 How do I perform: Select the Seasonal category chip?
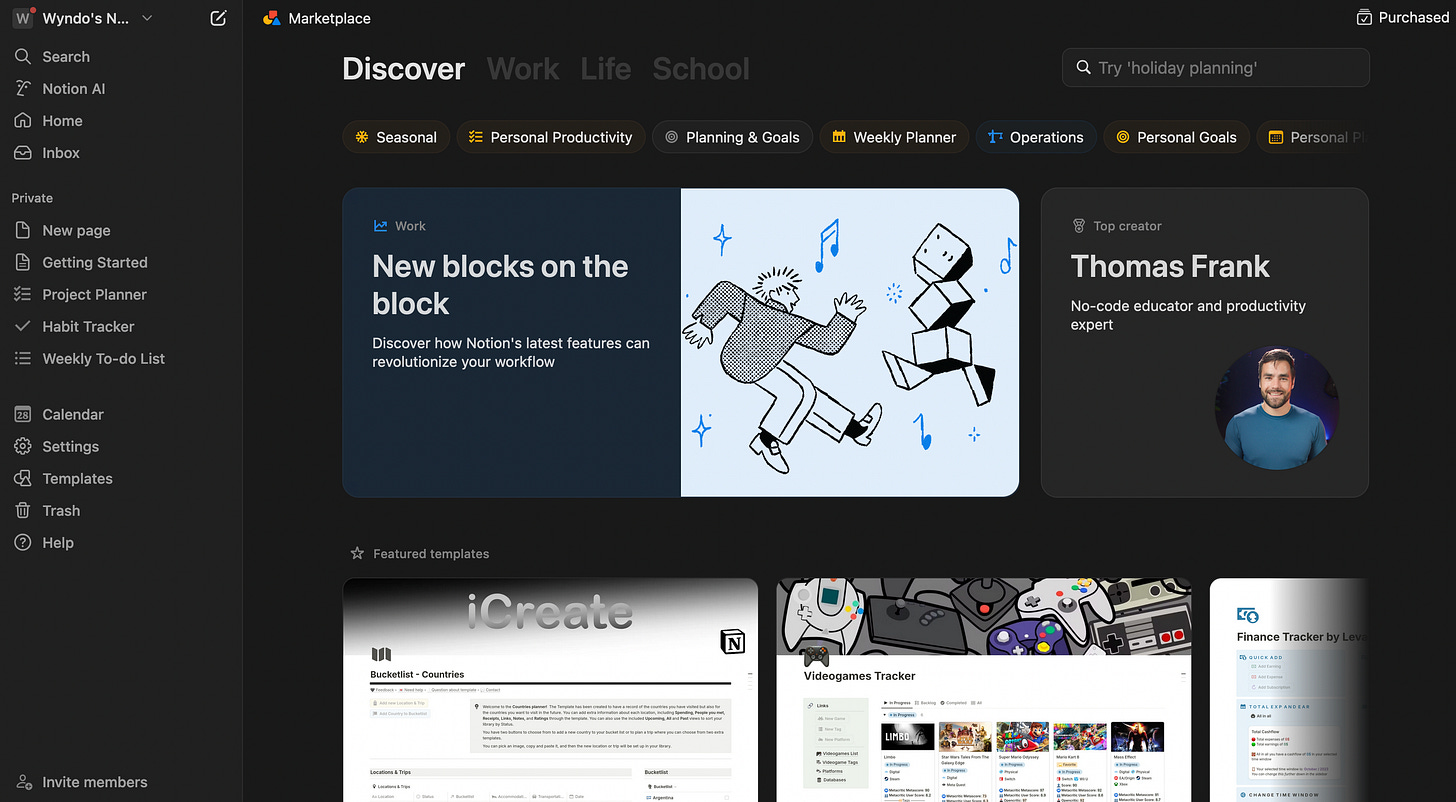[396, 137]
